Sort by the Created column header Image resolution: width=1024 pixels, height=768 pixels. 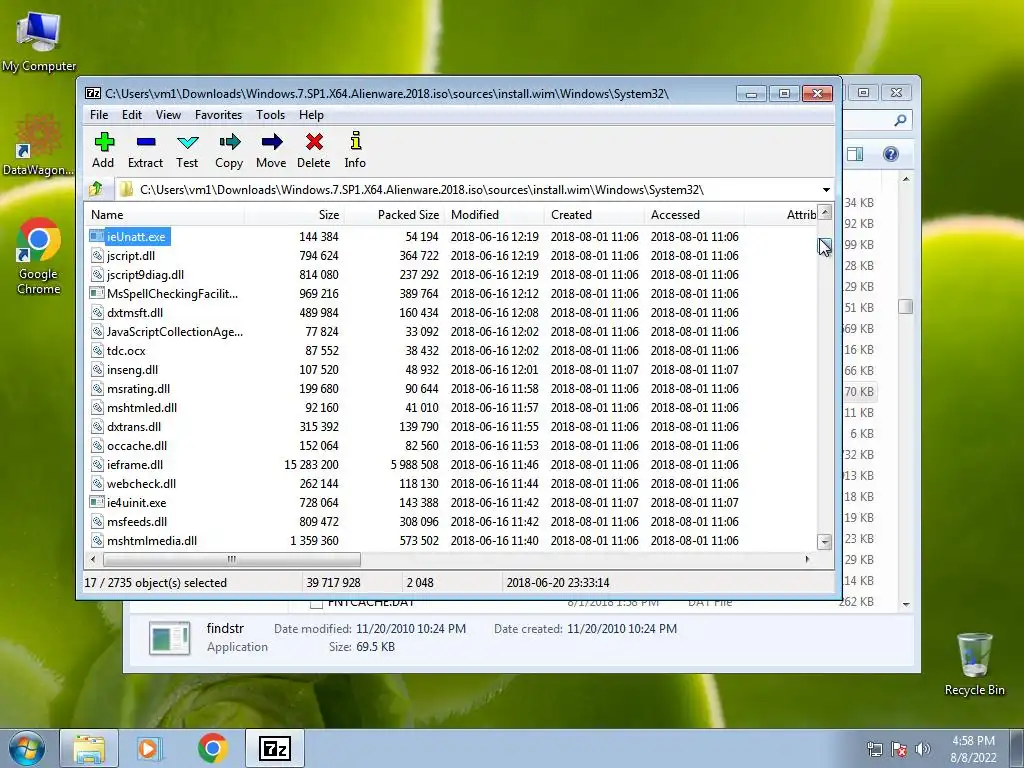594,215
